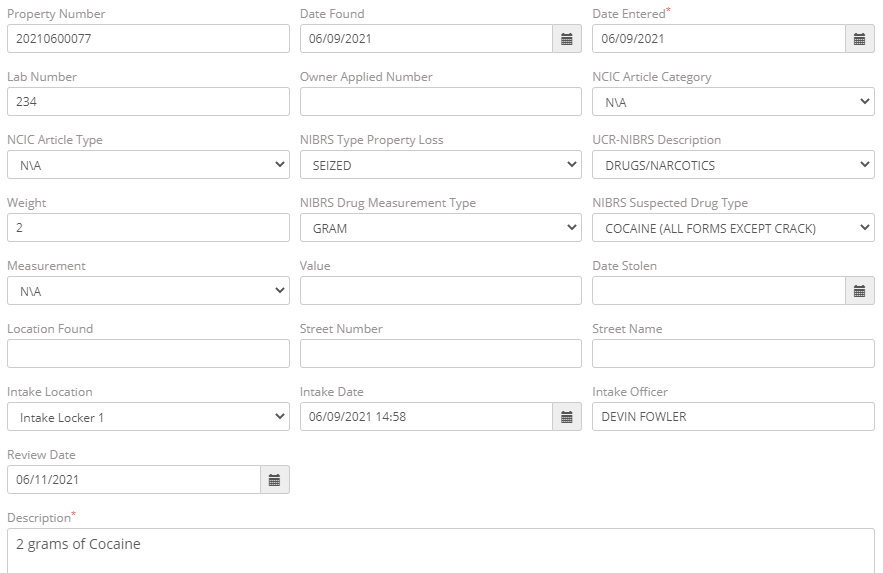883x573 pixels.
Task: Click the Location Found field
Action: point(148,354)
